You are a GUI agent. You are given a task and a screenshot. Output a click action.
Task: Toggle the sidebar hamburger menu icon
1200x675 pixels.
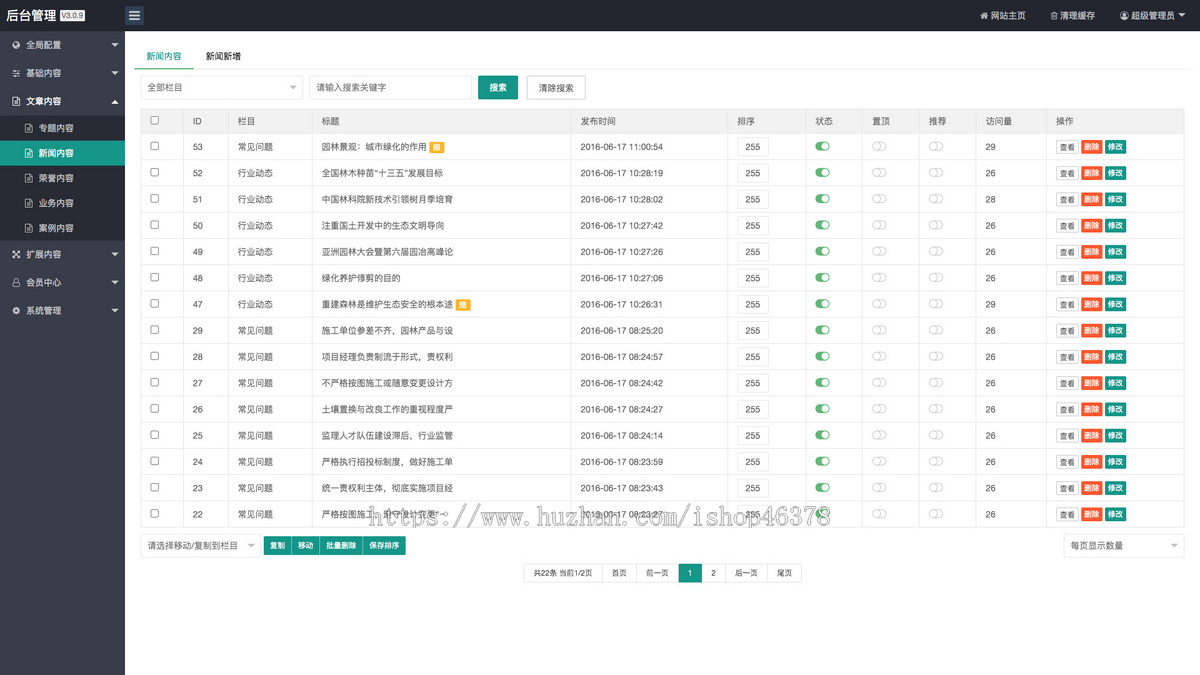(x=135, y=15)
